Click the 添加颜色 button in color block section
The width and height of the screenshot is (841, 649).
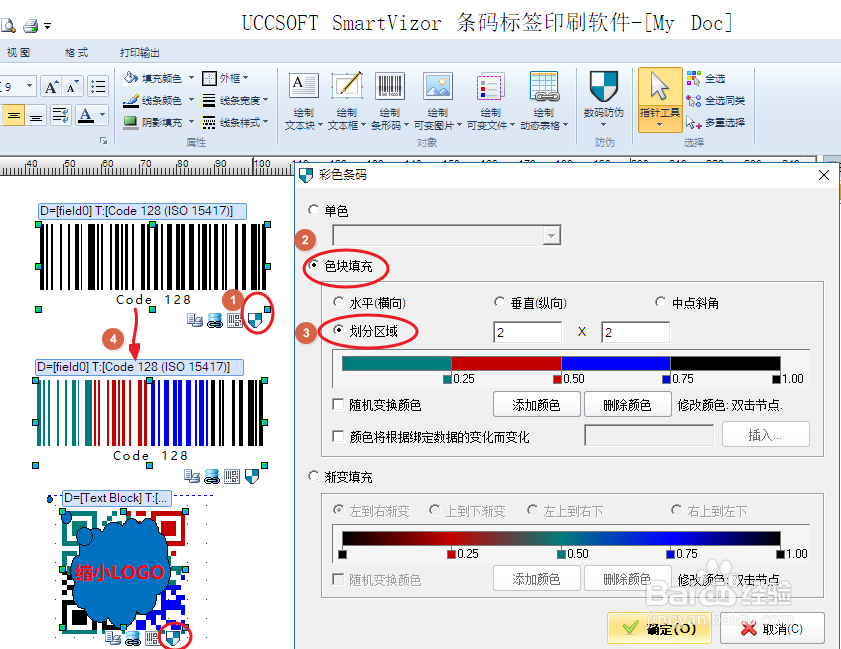coord(536,404)
